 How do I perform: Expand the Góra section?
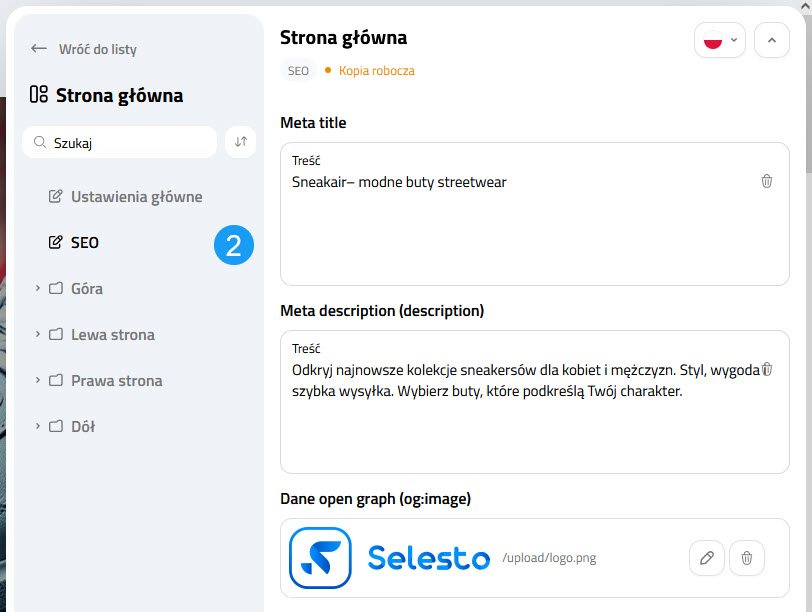(37, 288)
